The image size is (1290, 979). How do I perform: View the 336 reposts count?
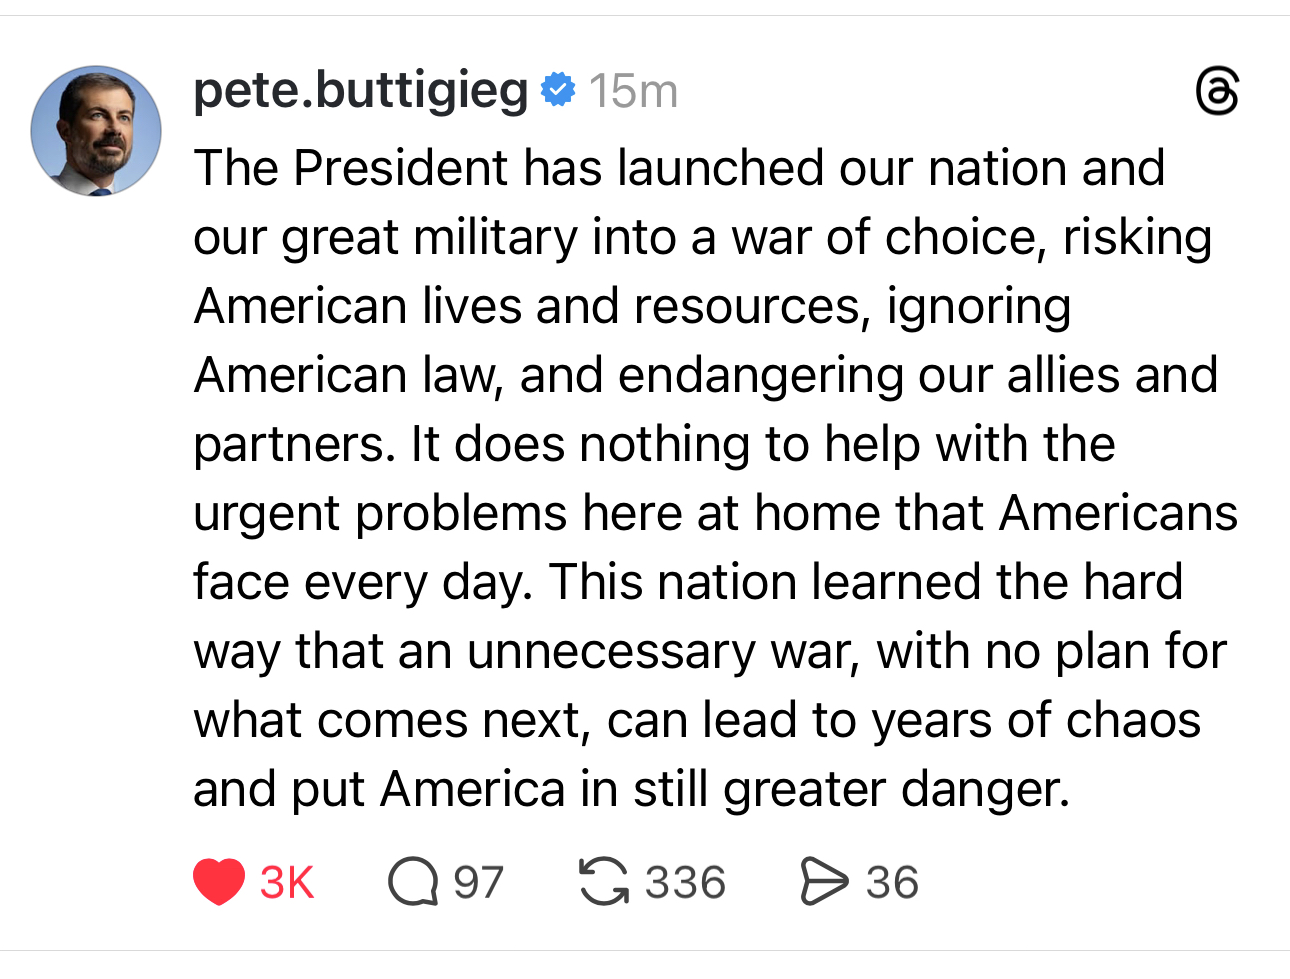685,883
